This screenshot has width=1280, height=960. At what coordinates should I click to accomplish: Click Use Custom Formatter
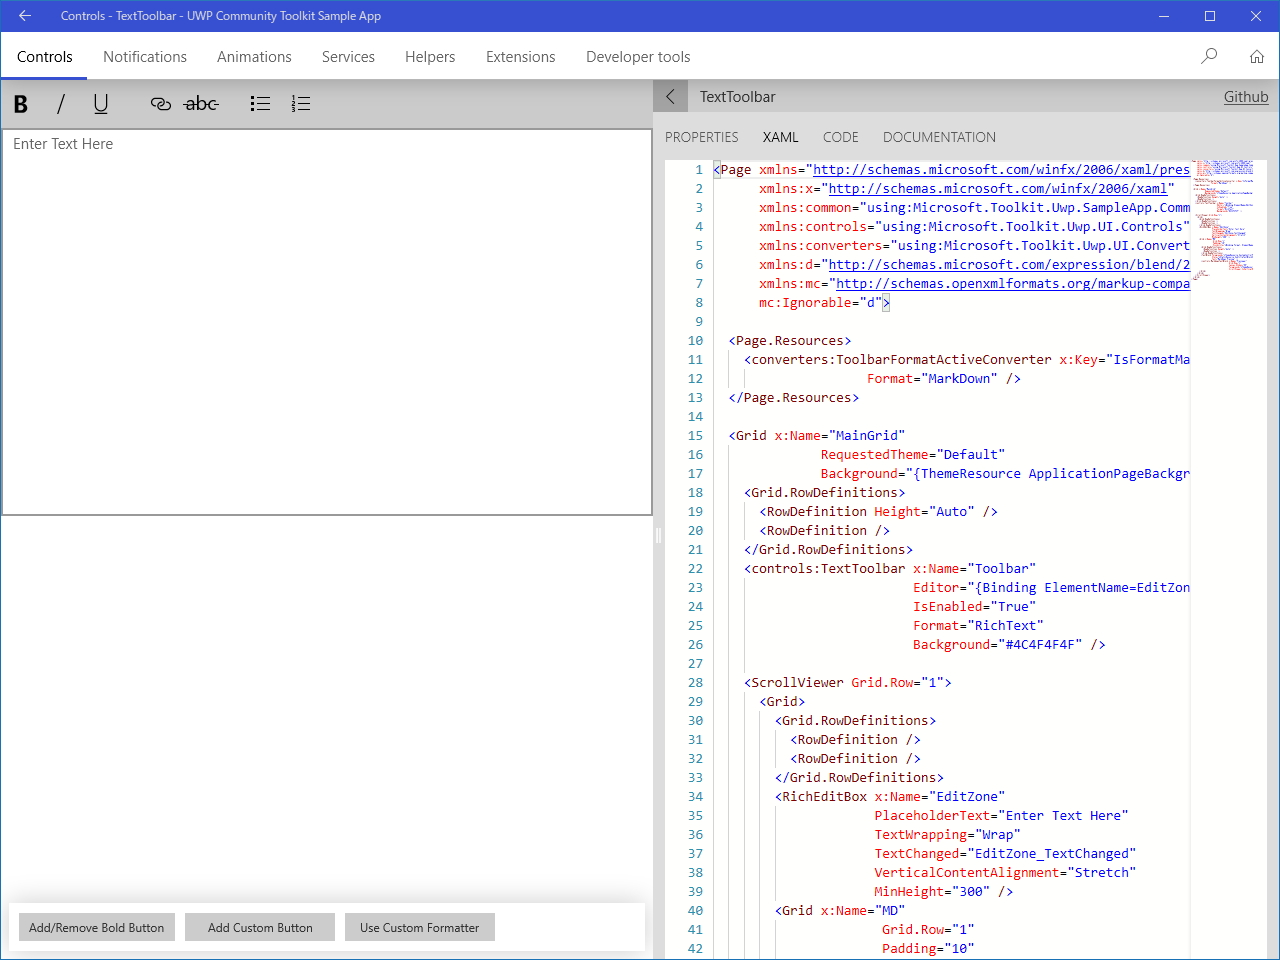click(419, 927)
